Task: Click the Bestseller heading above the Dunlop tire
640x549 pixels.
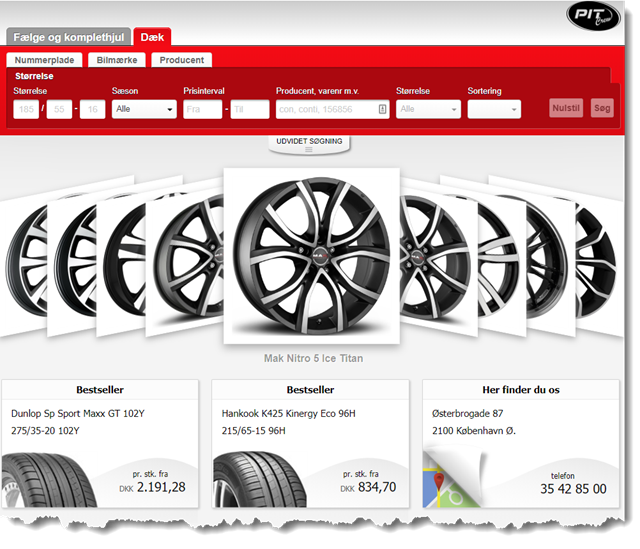Action: (100, 390)
